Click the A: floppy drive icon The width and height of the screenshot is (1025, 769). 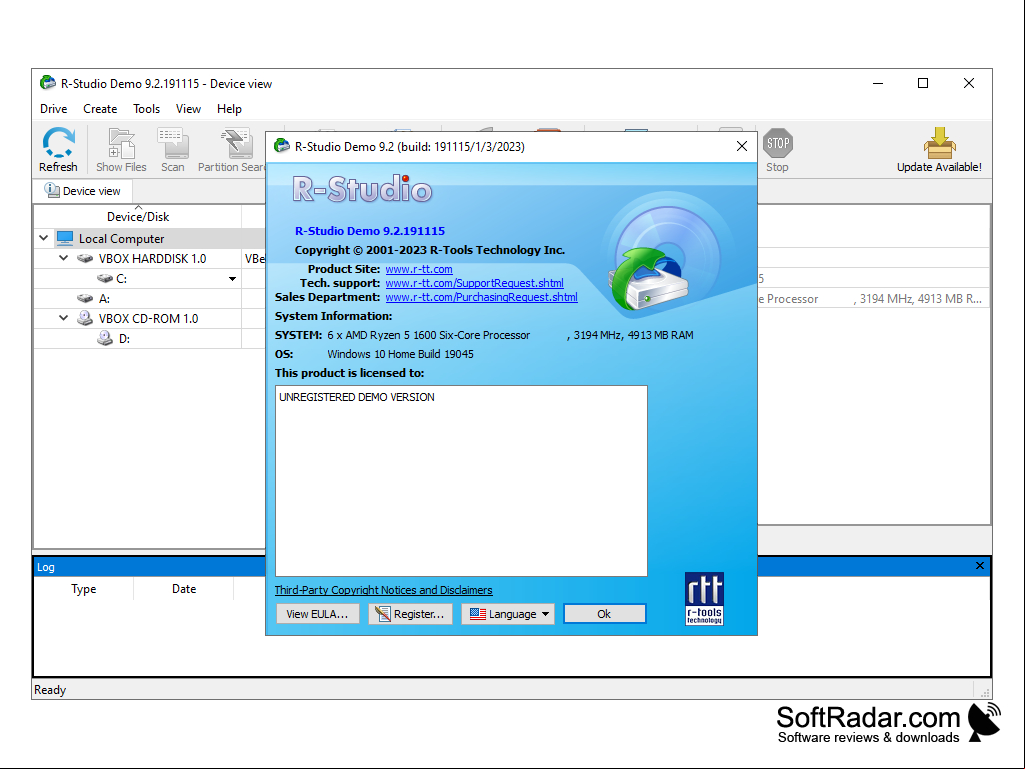click(85, 299)
